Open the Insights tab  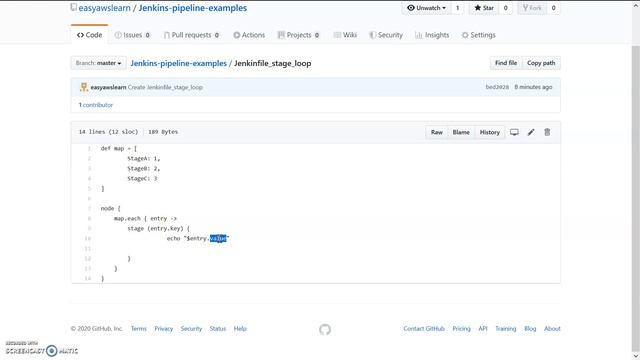point(432,35)
